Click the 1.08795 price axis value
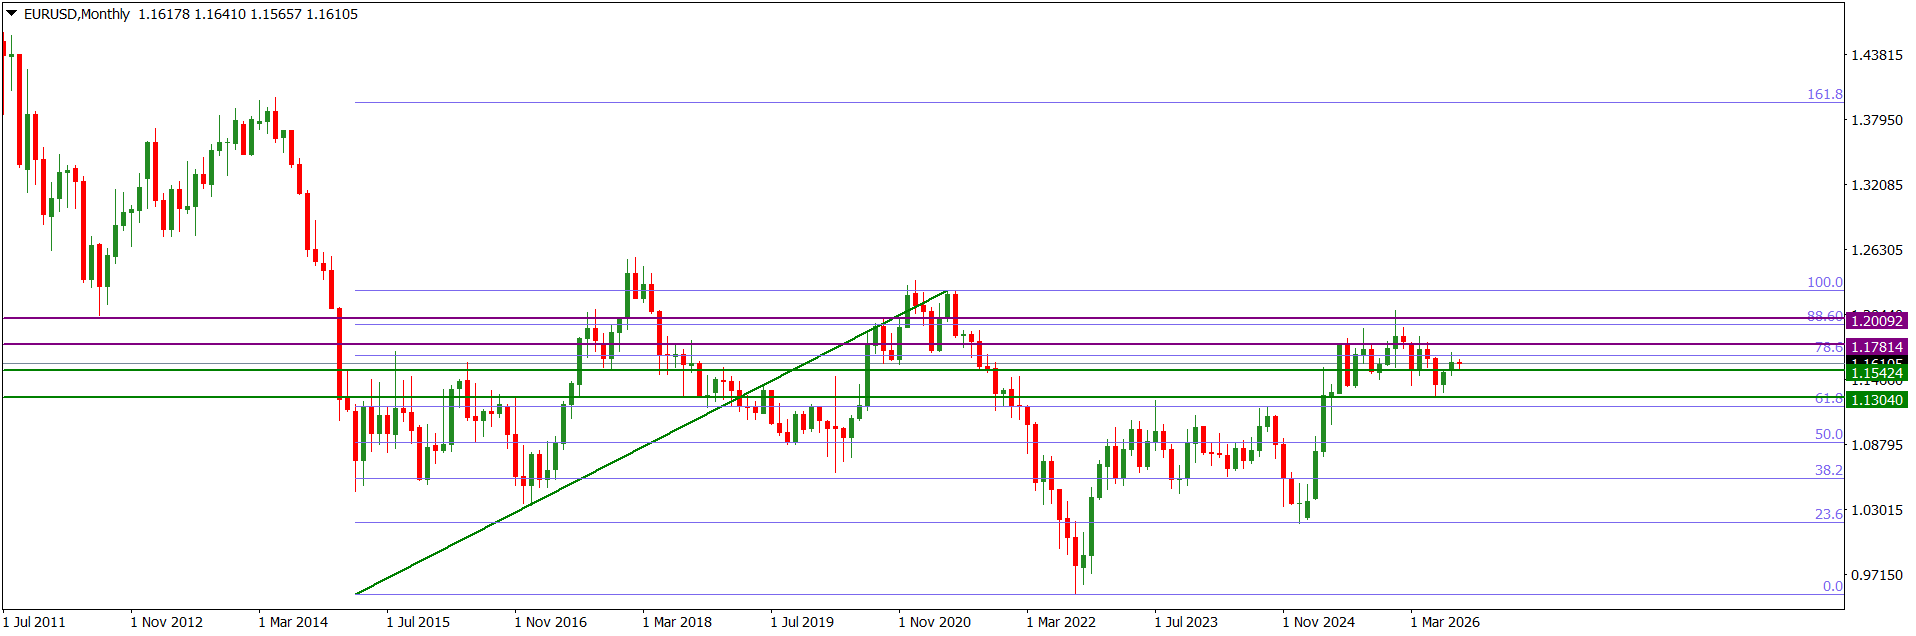 pos(1877,445)
